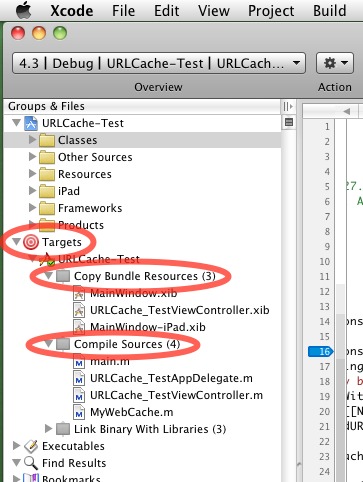Click the Resources folder icon

coord(47,174)
